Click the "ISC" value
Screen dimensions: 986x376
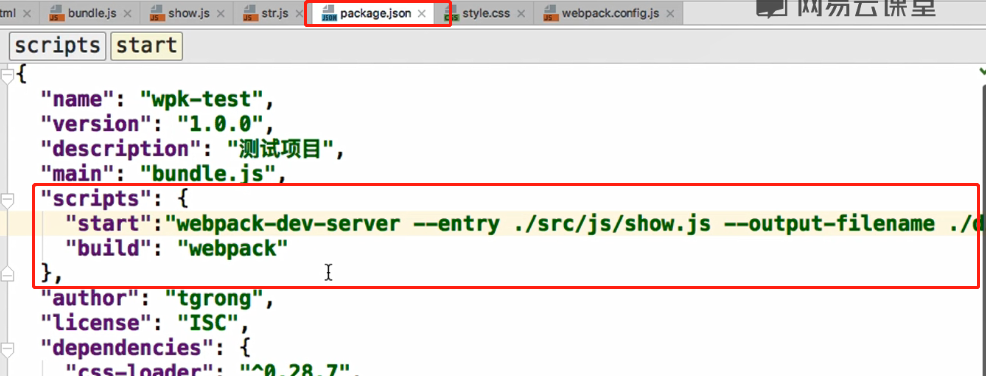pos(209,323)
